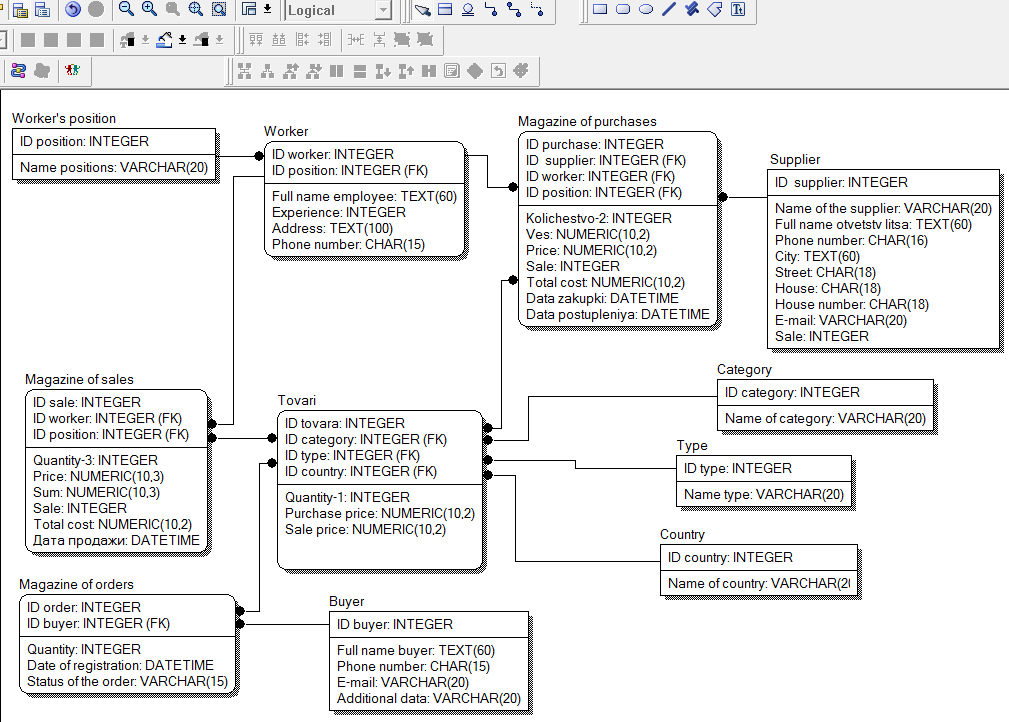Click the align tops icon
Viewport: 1009px width, 722px height.
pos(256,40)
